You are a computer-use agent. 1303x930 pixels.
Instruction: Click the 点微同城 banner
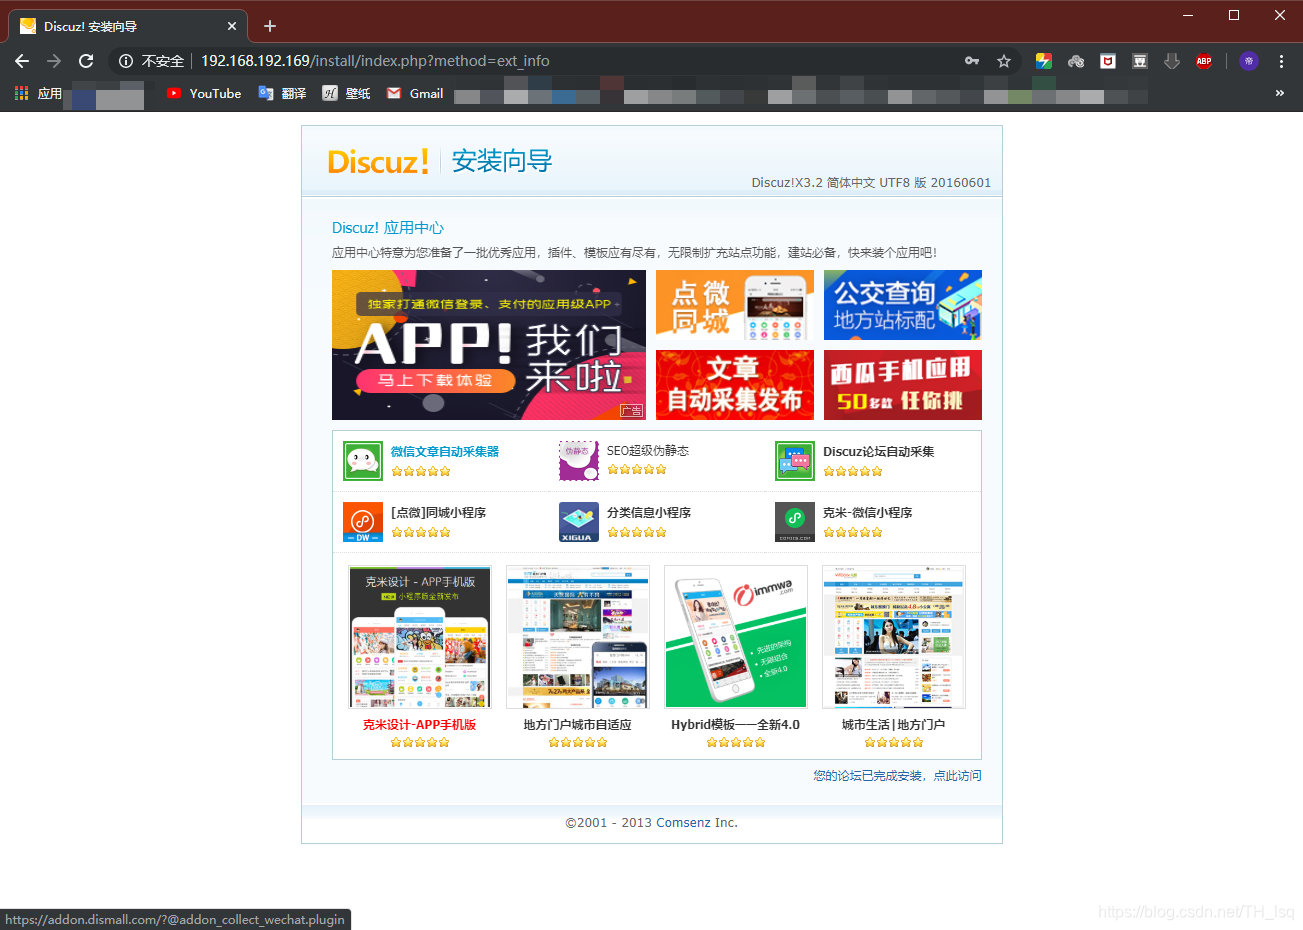pyautogui.click(x=735, y=305)
